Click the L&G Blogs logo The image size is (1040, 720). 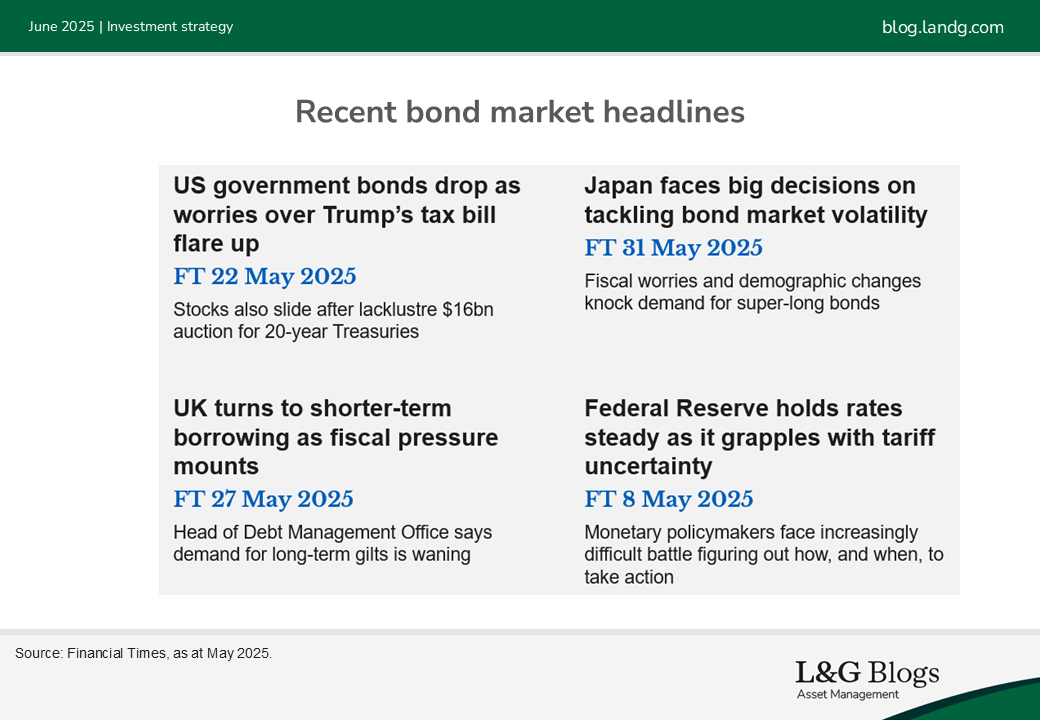[867, 680]
